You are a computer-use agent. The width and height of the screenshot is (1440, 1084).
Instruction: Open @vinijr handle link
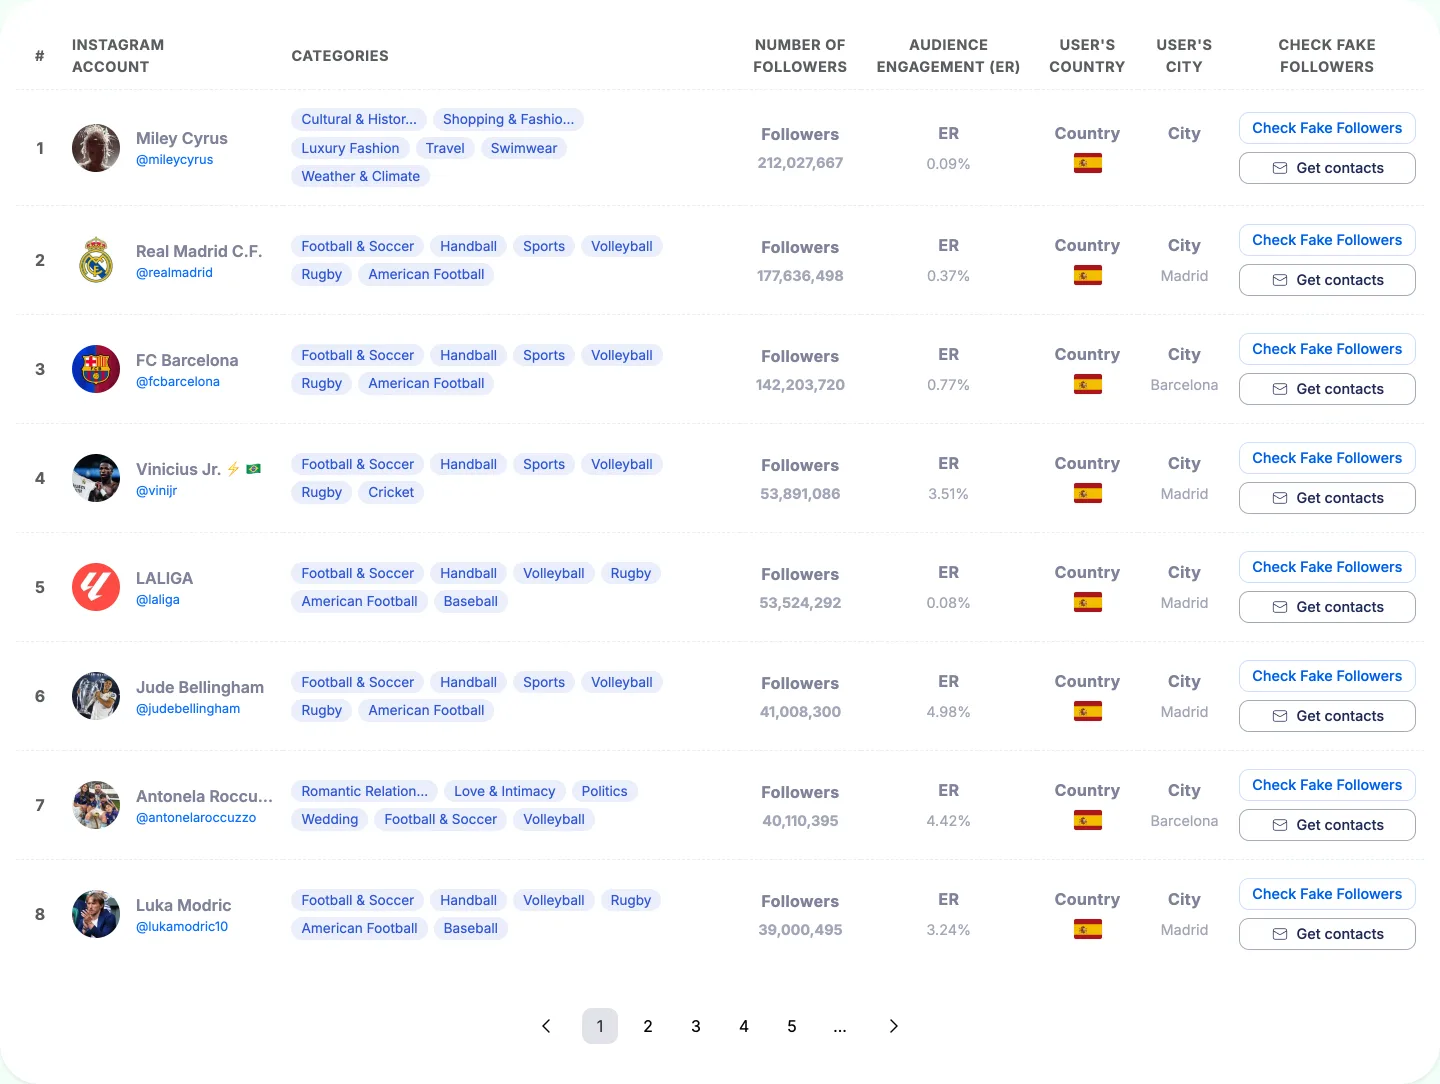157,491
